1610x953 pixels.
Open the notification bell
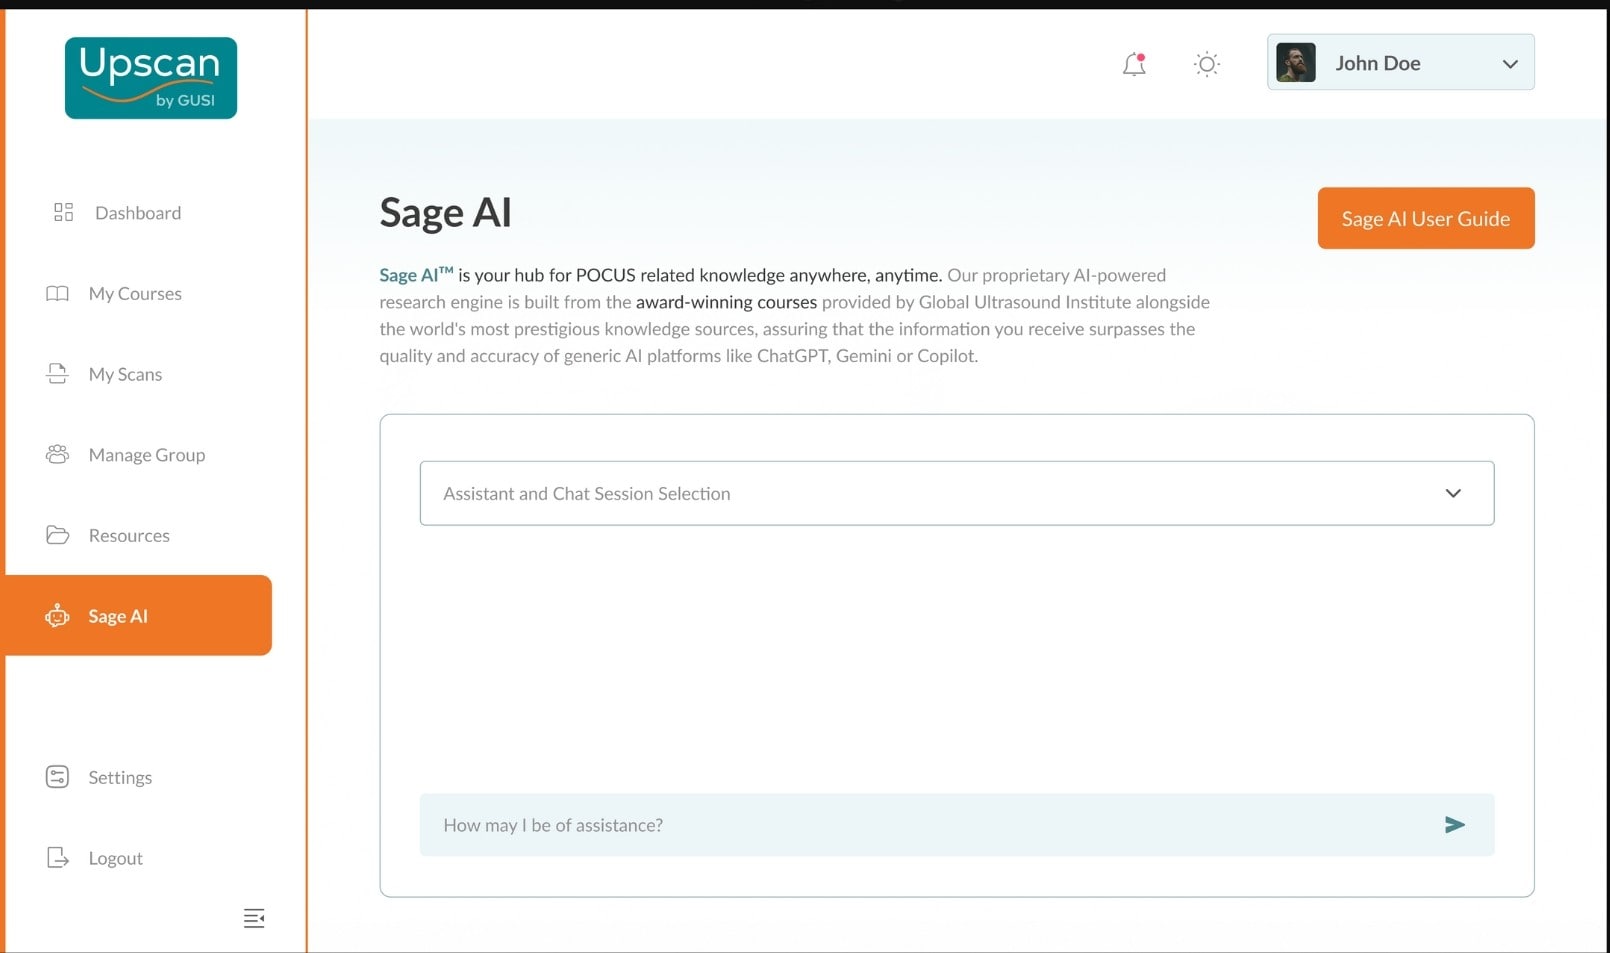pyautogui.click(x=1134, y=64)
